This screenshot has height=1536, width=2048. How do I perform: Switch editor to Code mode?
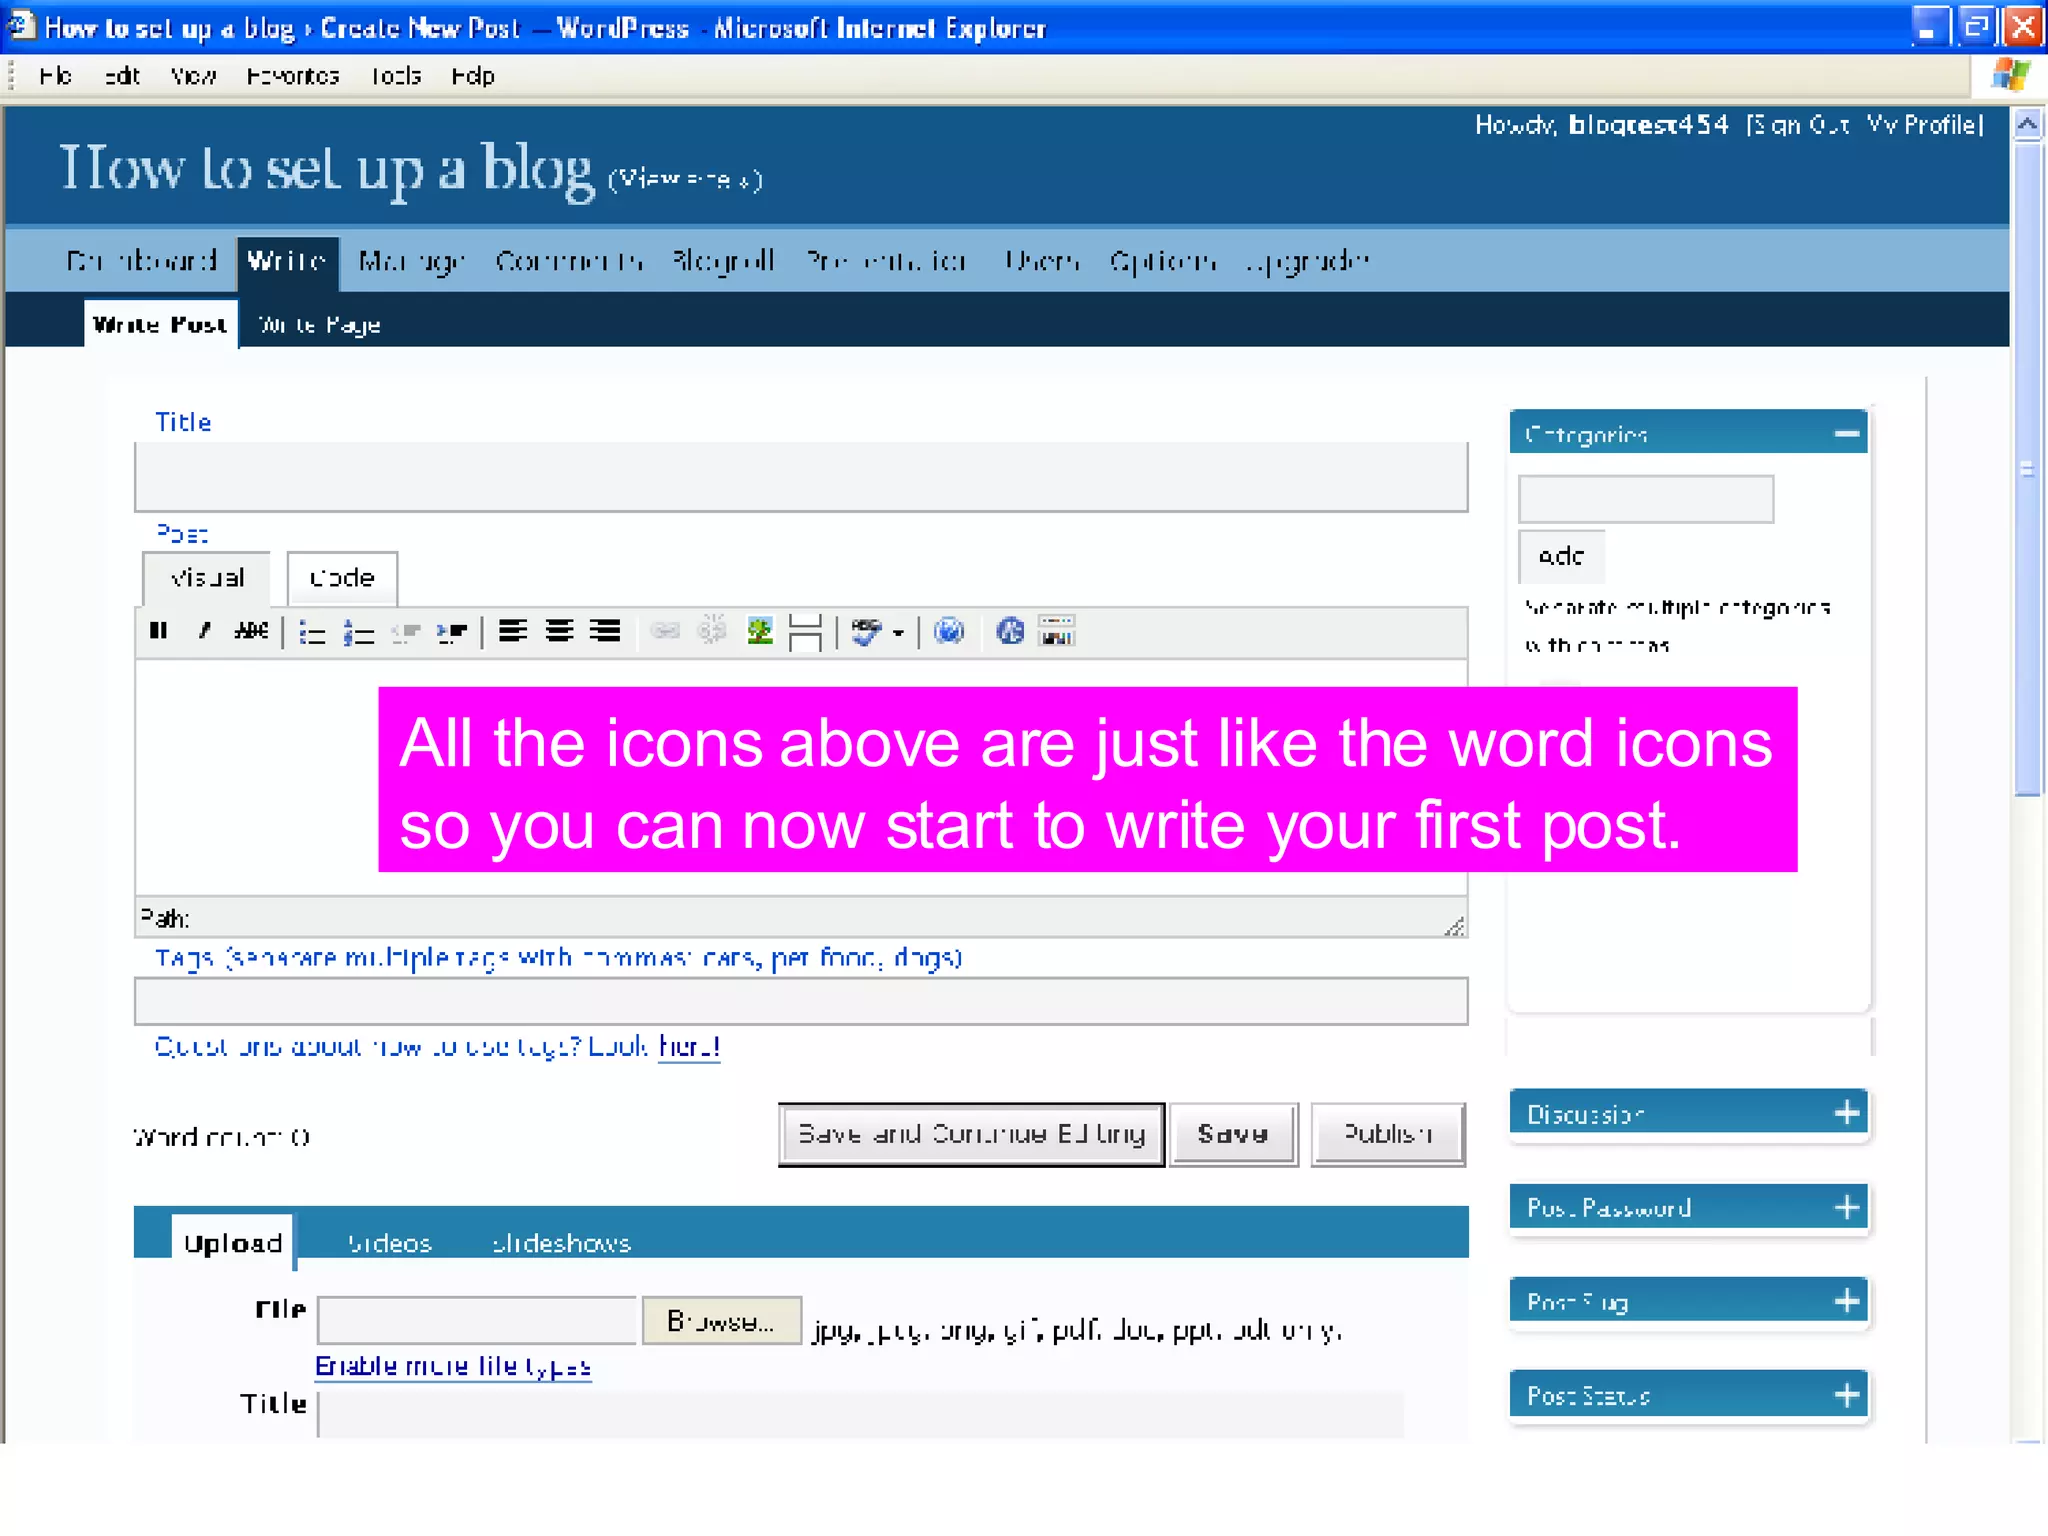tap(342, 578)
